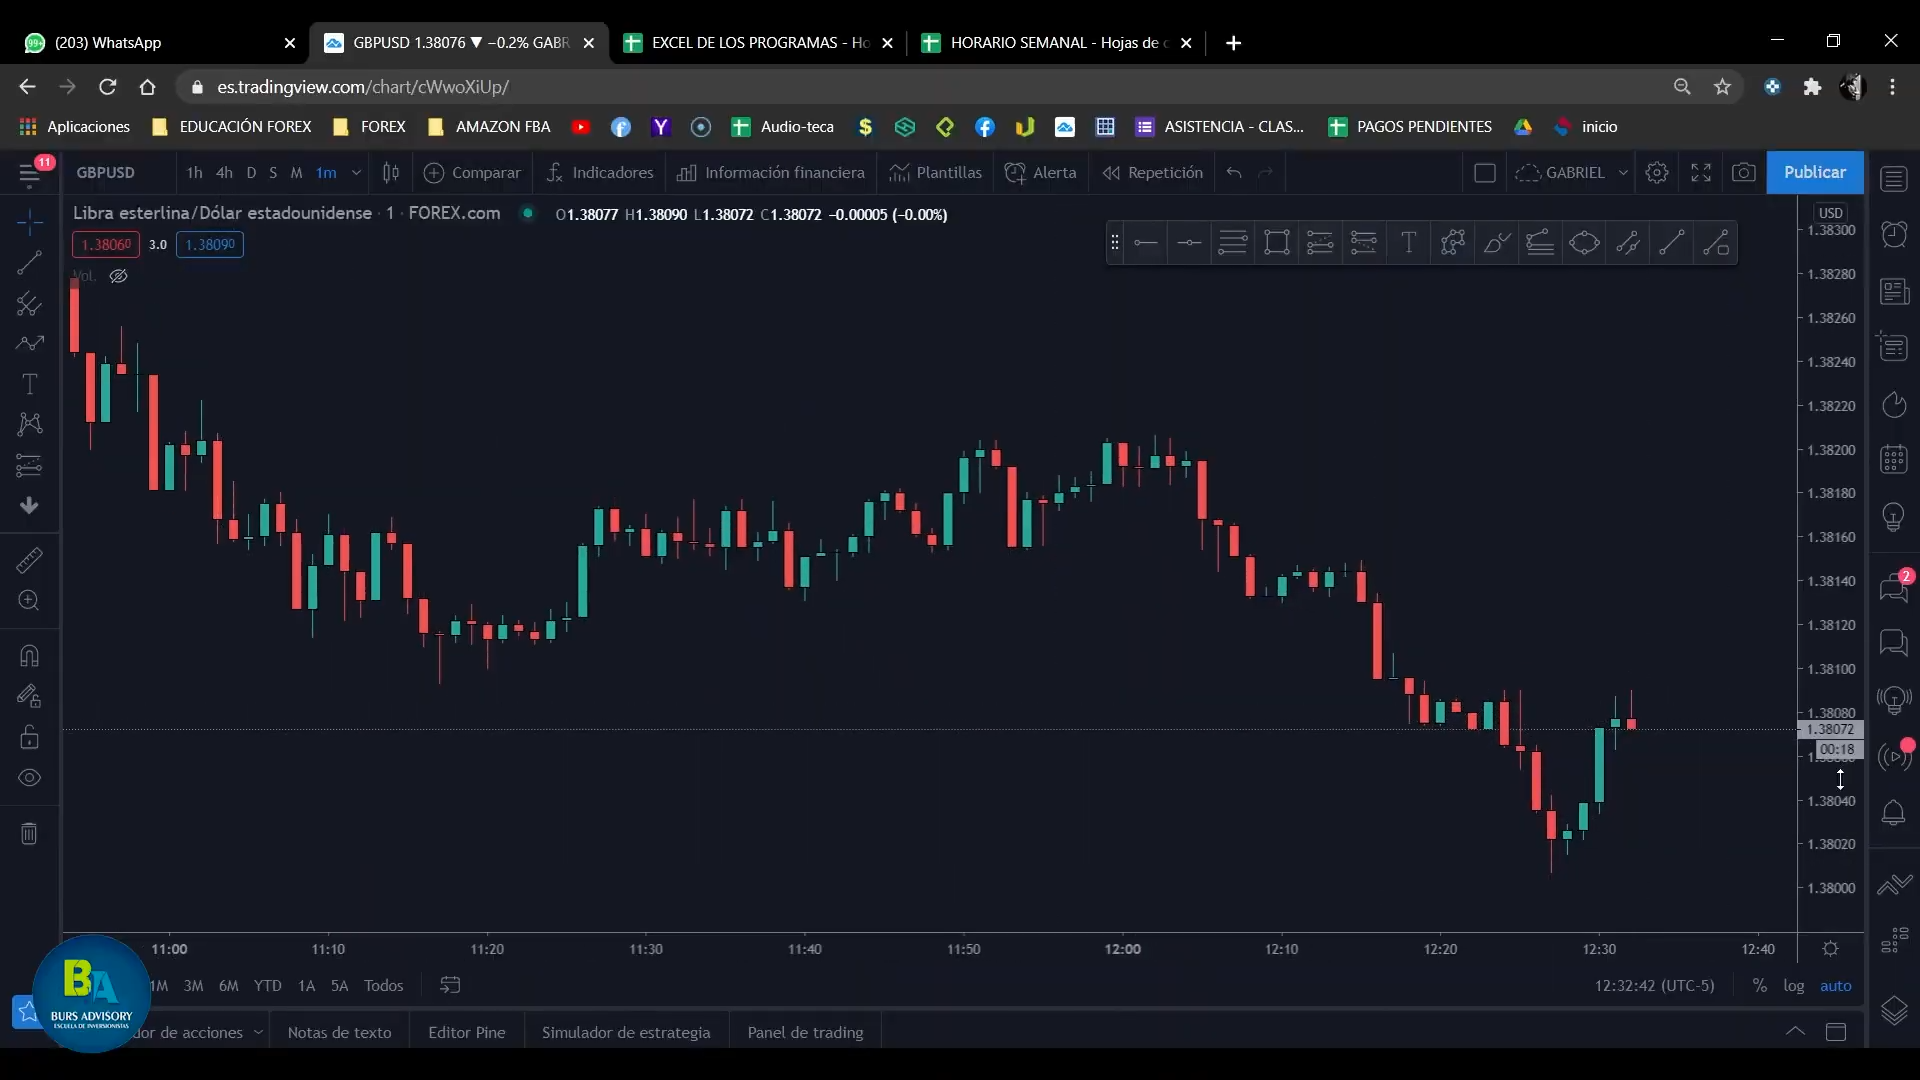
Task: Open chart settings gear icon
Action: point(1657,172)
